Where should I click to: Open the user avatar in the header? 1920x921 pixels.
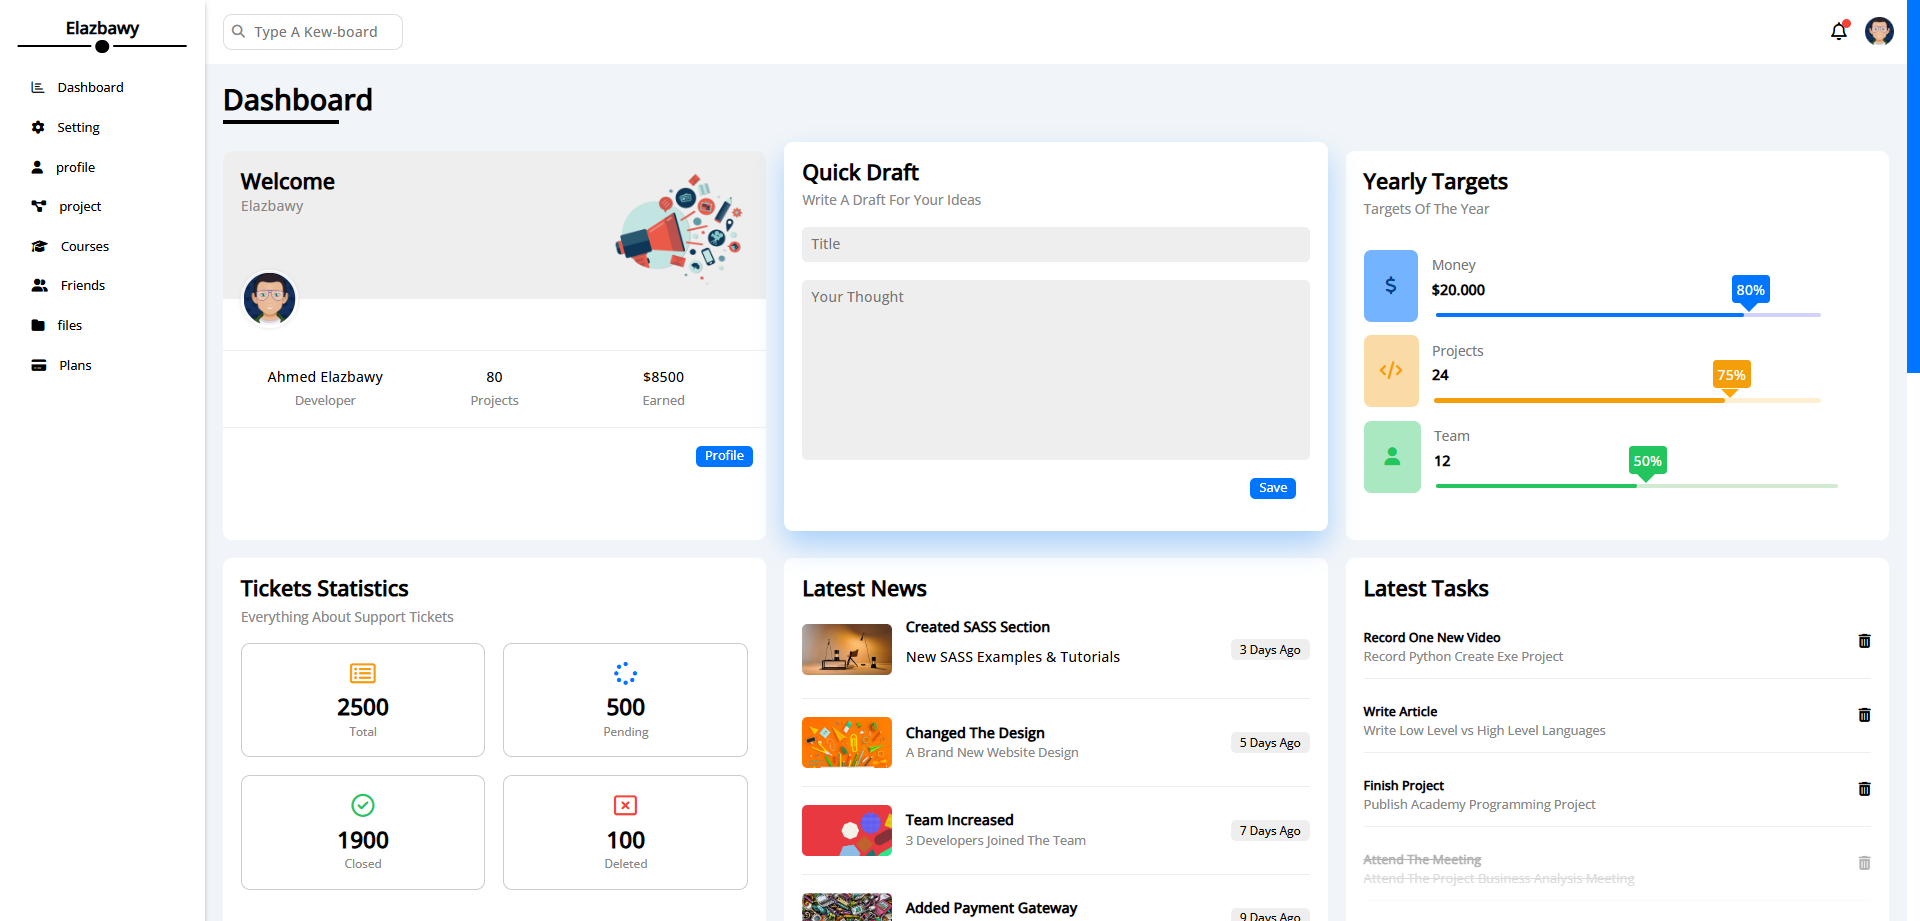pyautogui.click(x=1879, y=31)
